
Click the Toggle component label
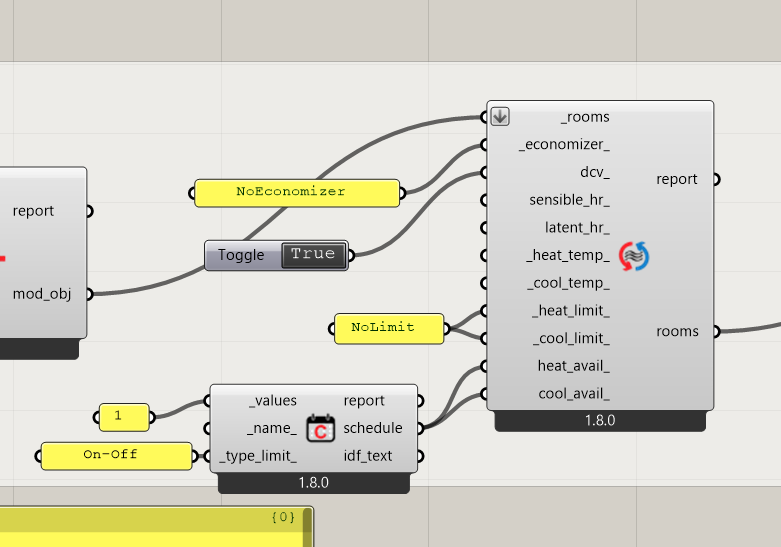pos(241,255)
